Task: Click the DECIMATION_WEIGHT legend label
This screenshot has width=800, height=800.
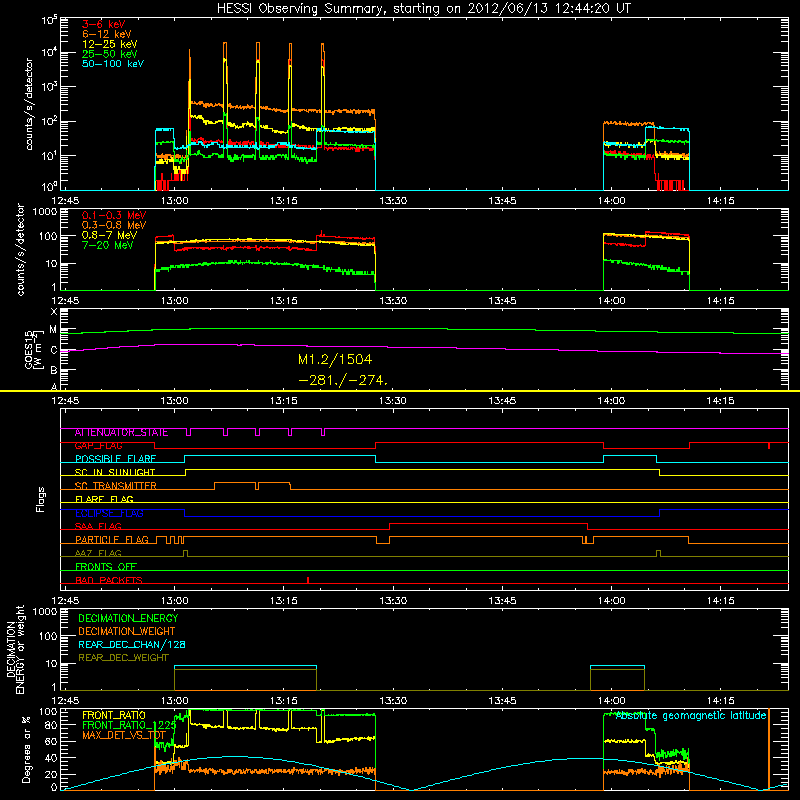Action: tap(127, 632)
